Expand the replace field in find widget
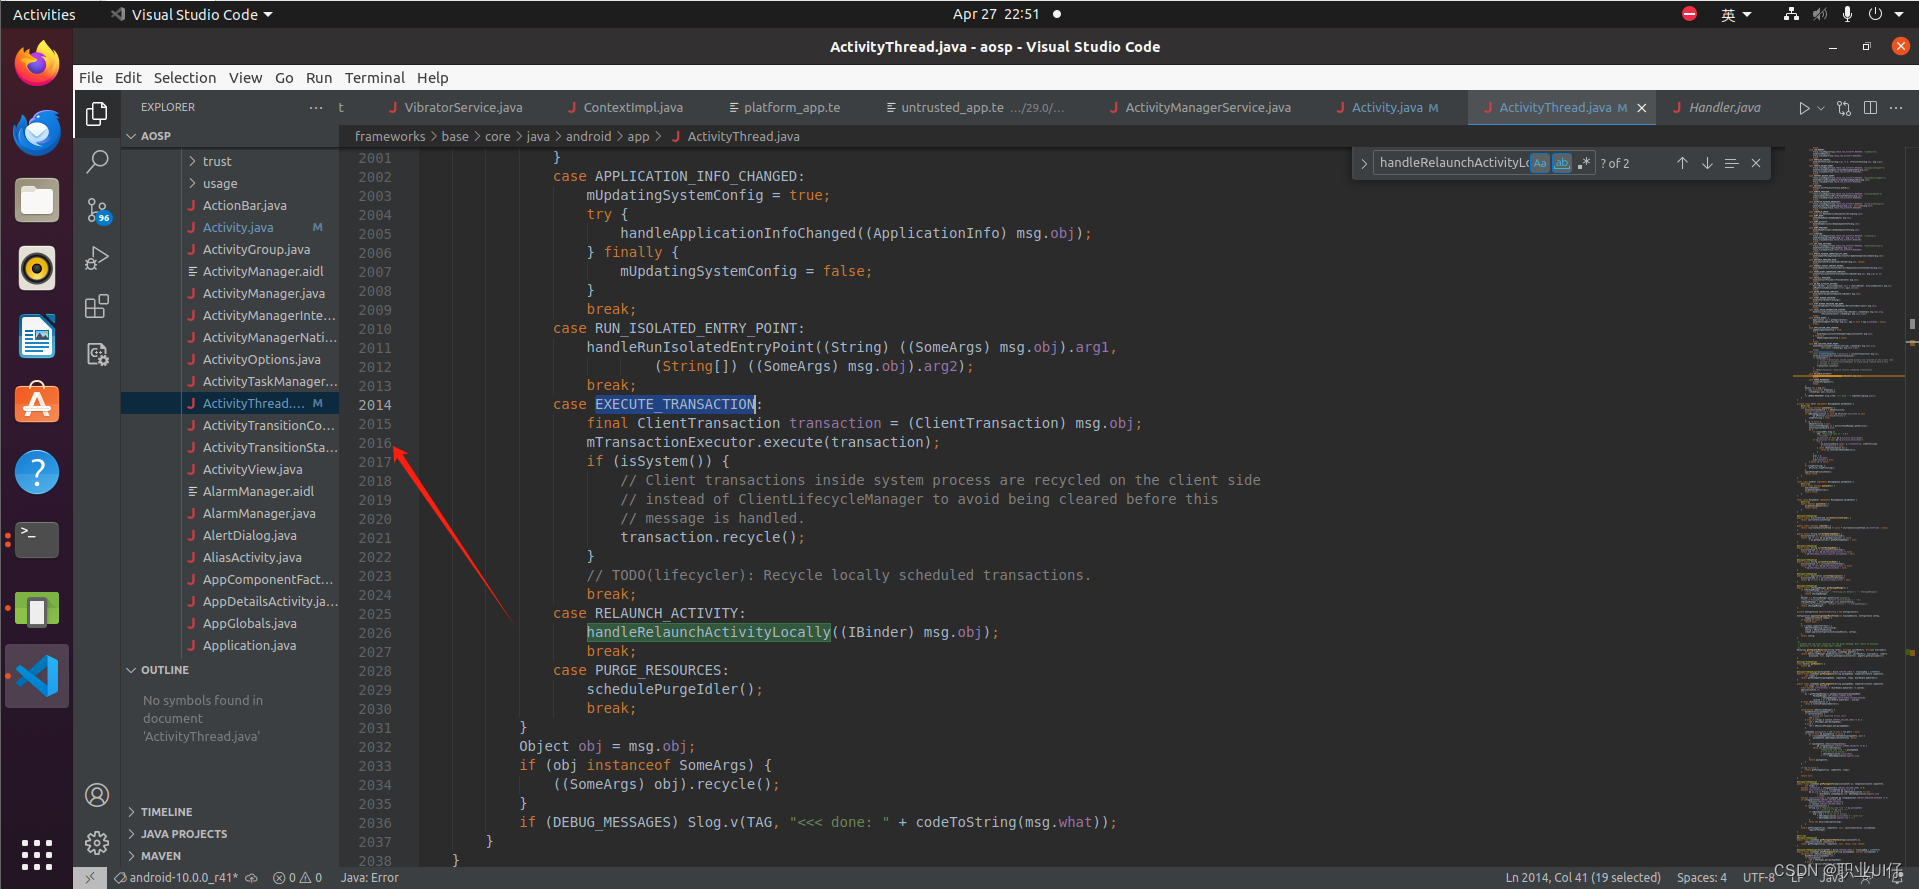Viewport: 1919px width, 889px height. click(x=1363, y=163)
